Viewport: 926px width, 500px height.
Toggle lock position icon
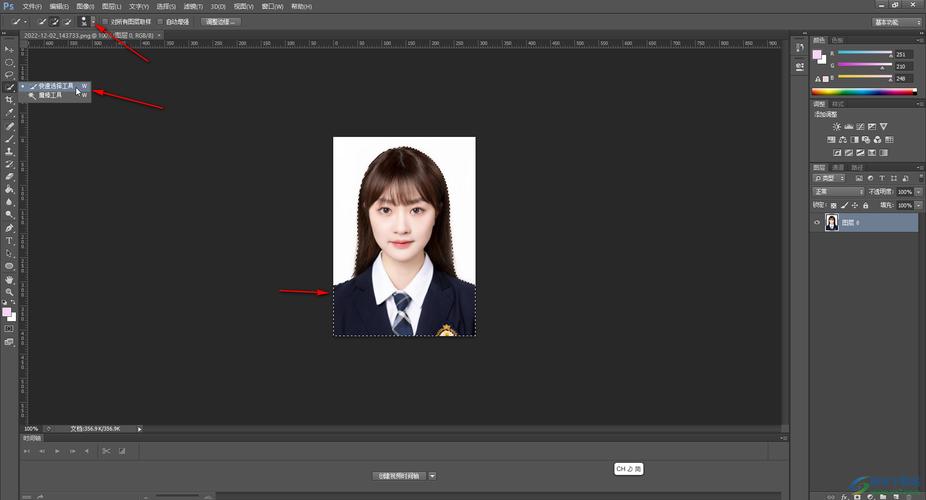click(x=855, y=205)
